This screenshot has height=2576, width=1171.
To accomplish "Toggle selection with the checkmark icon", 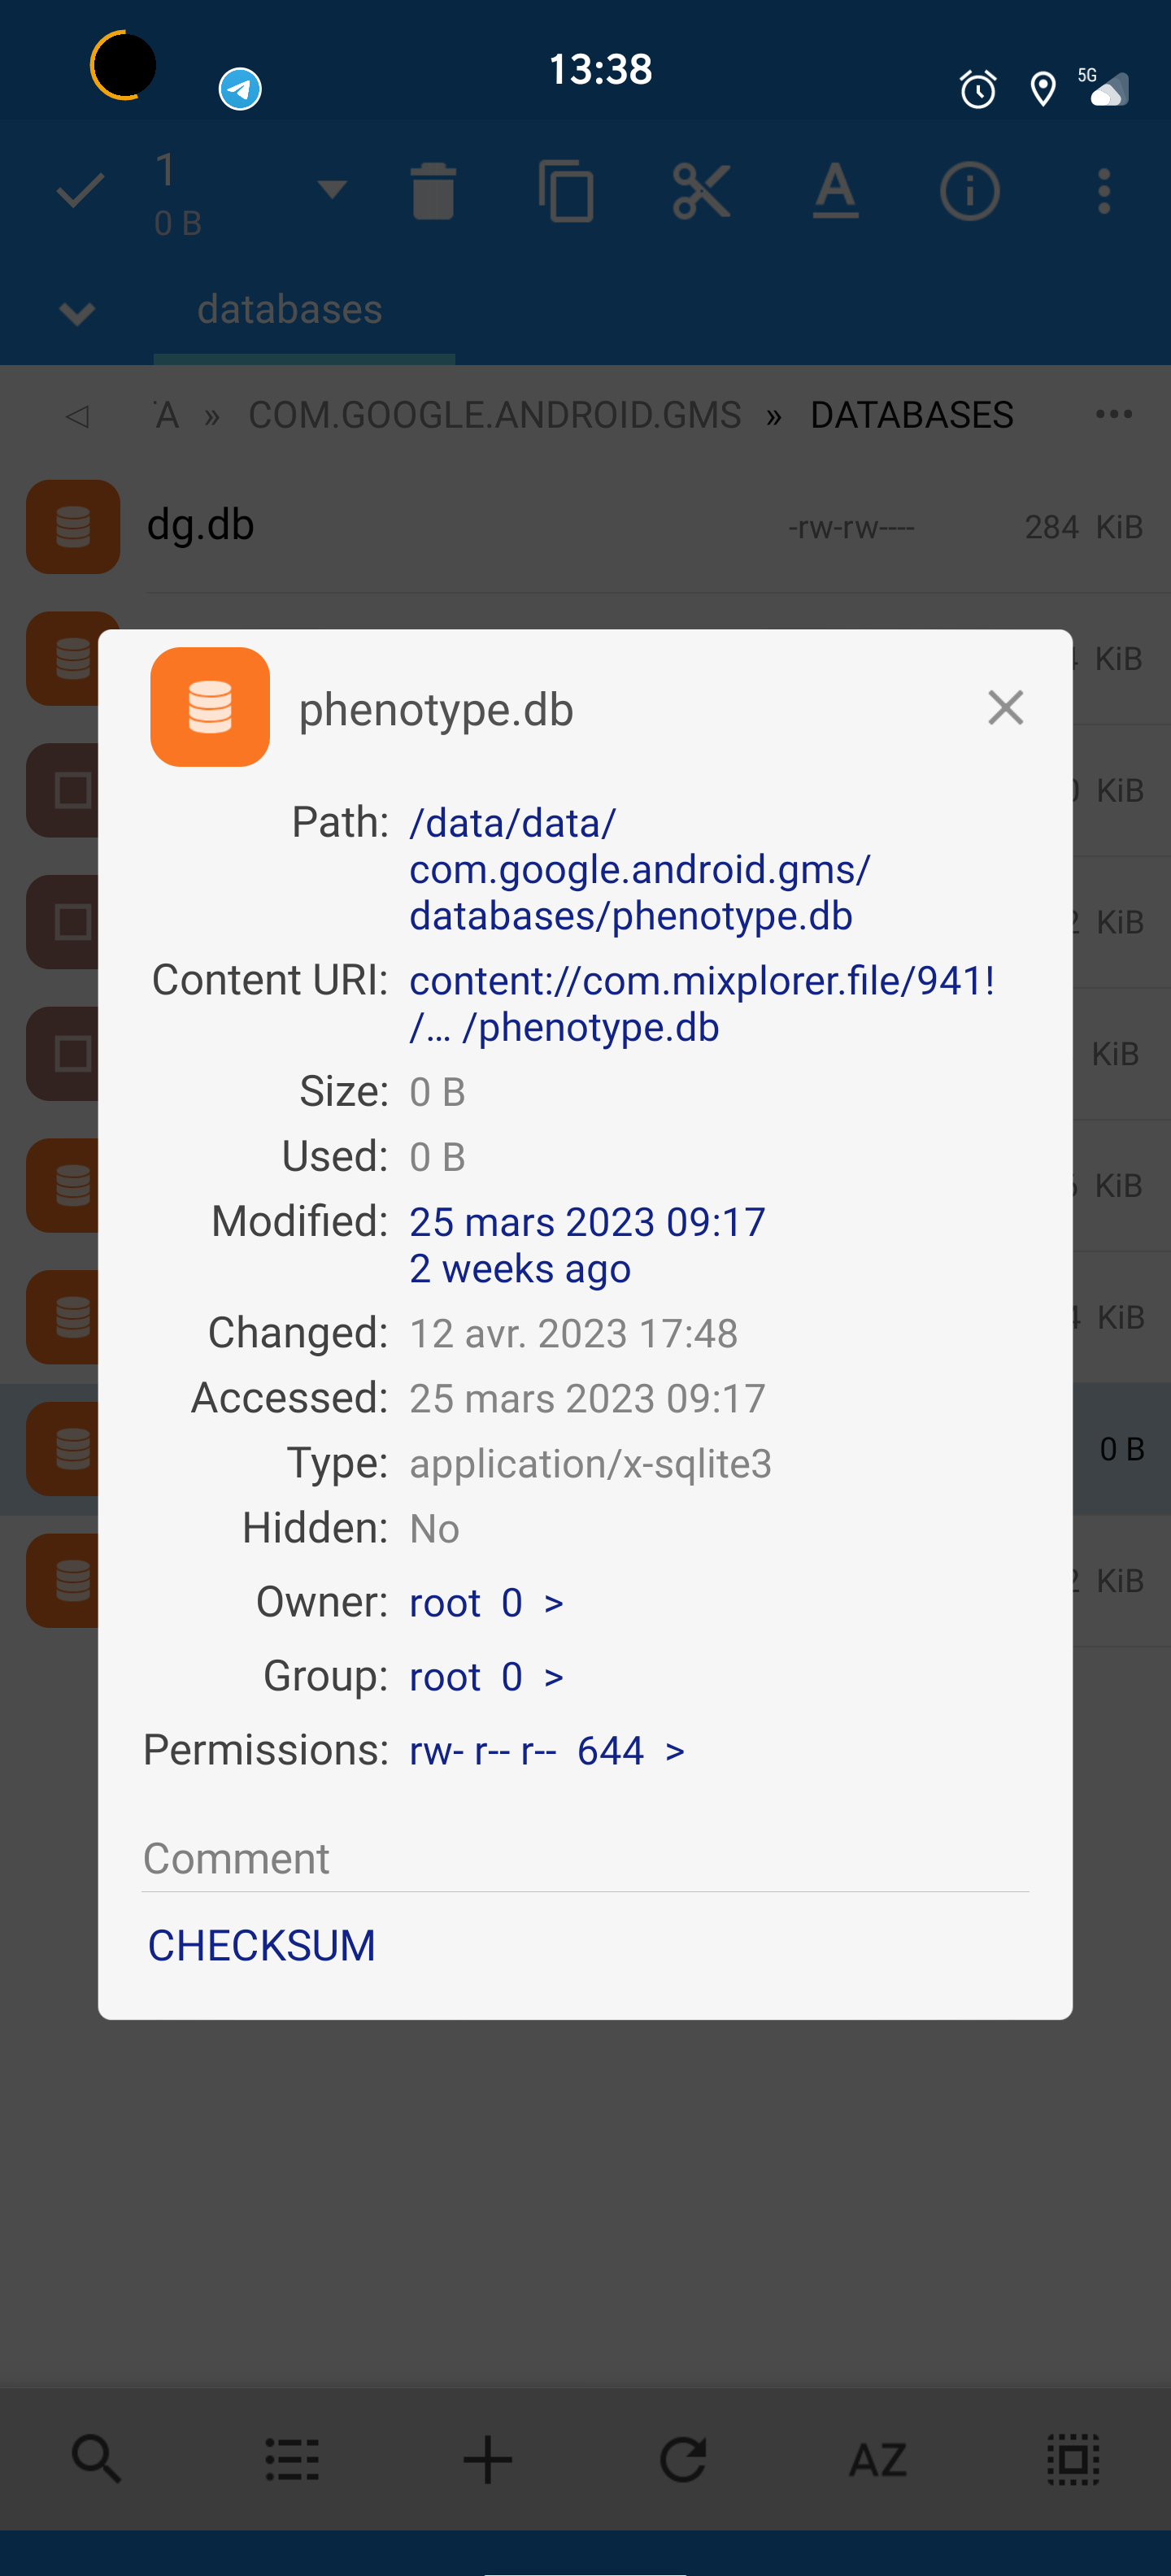I will click(78, 192).
